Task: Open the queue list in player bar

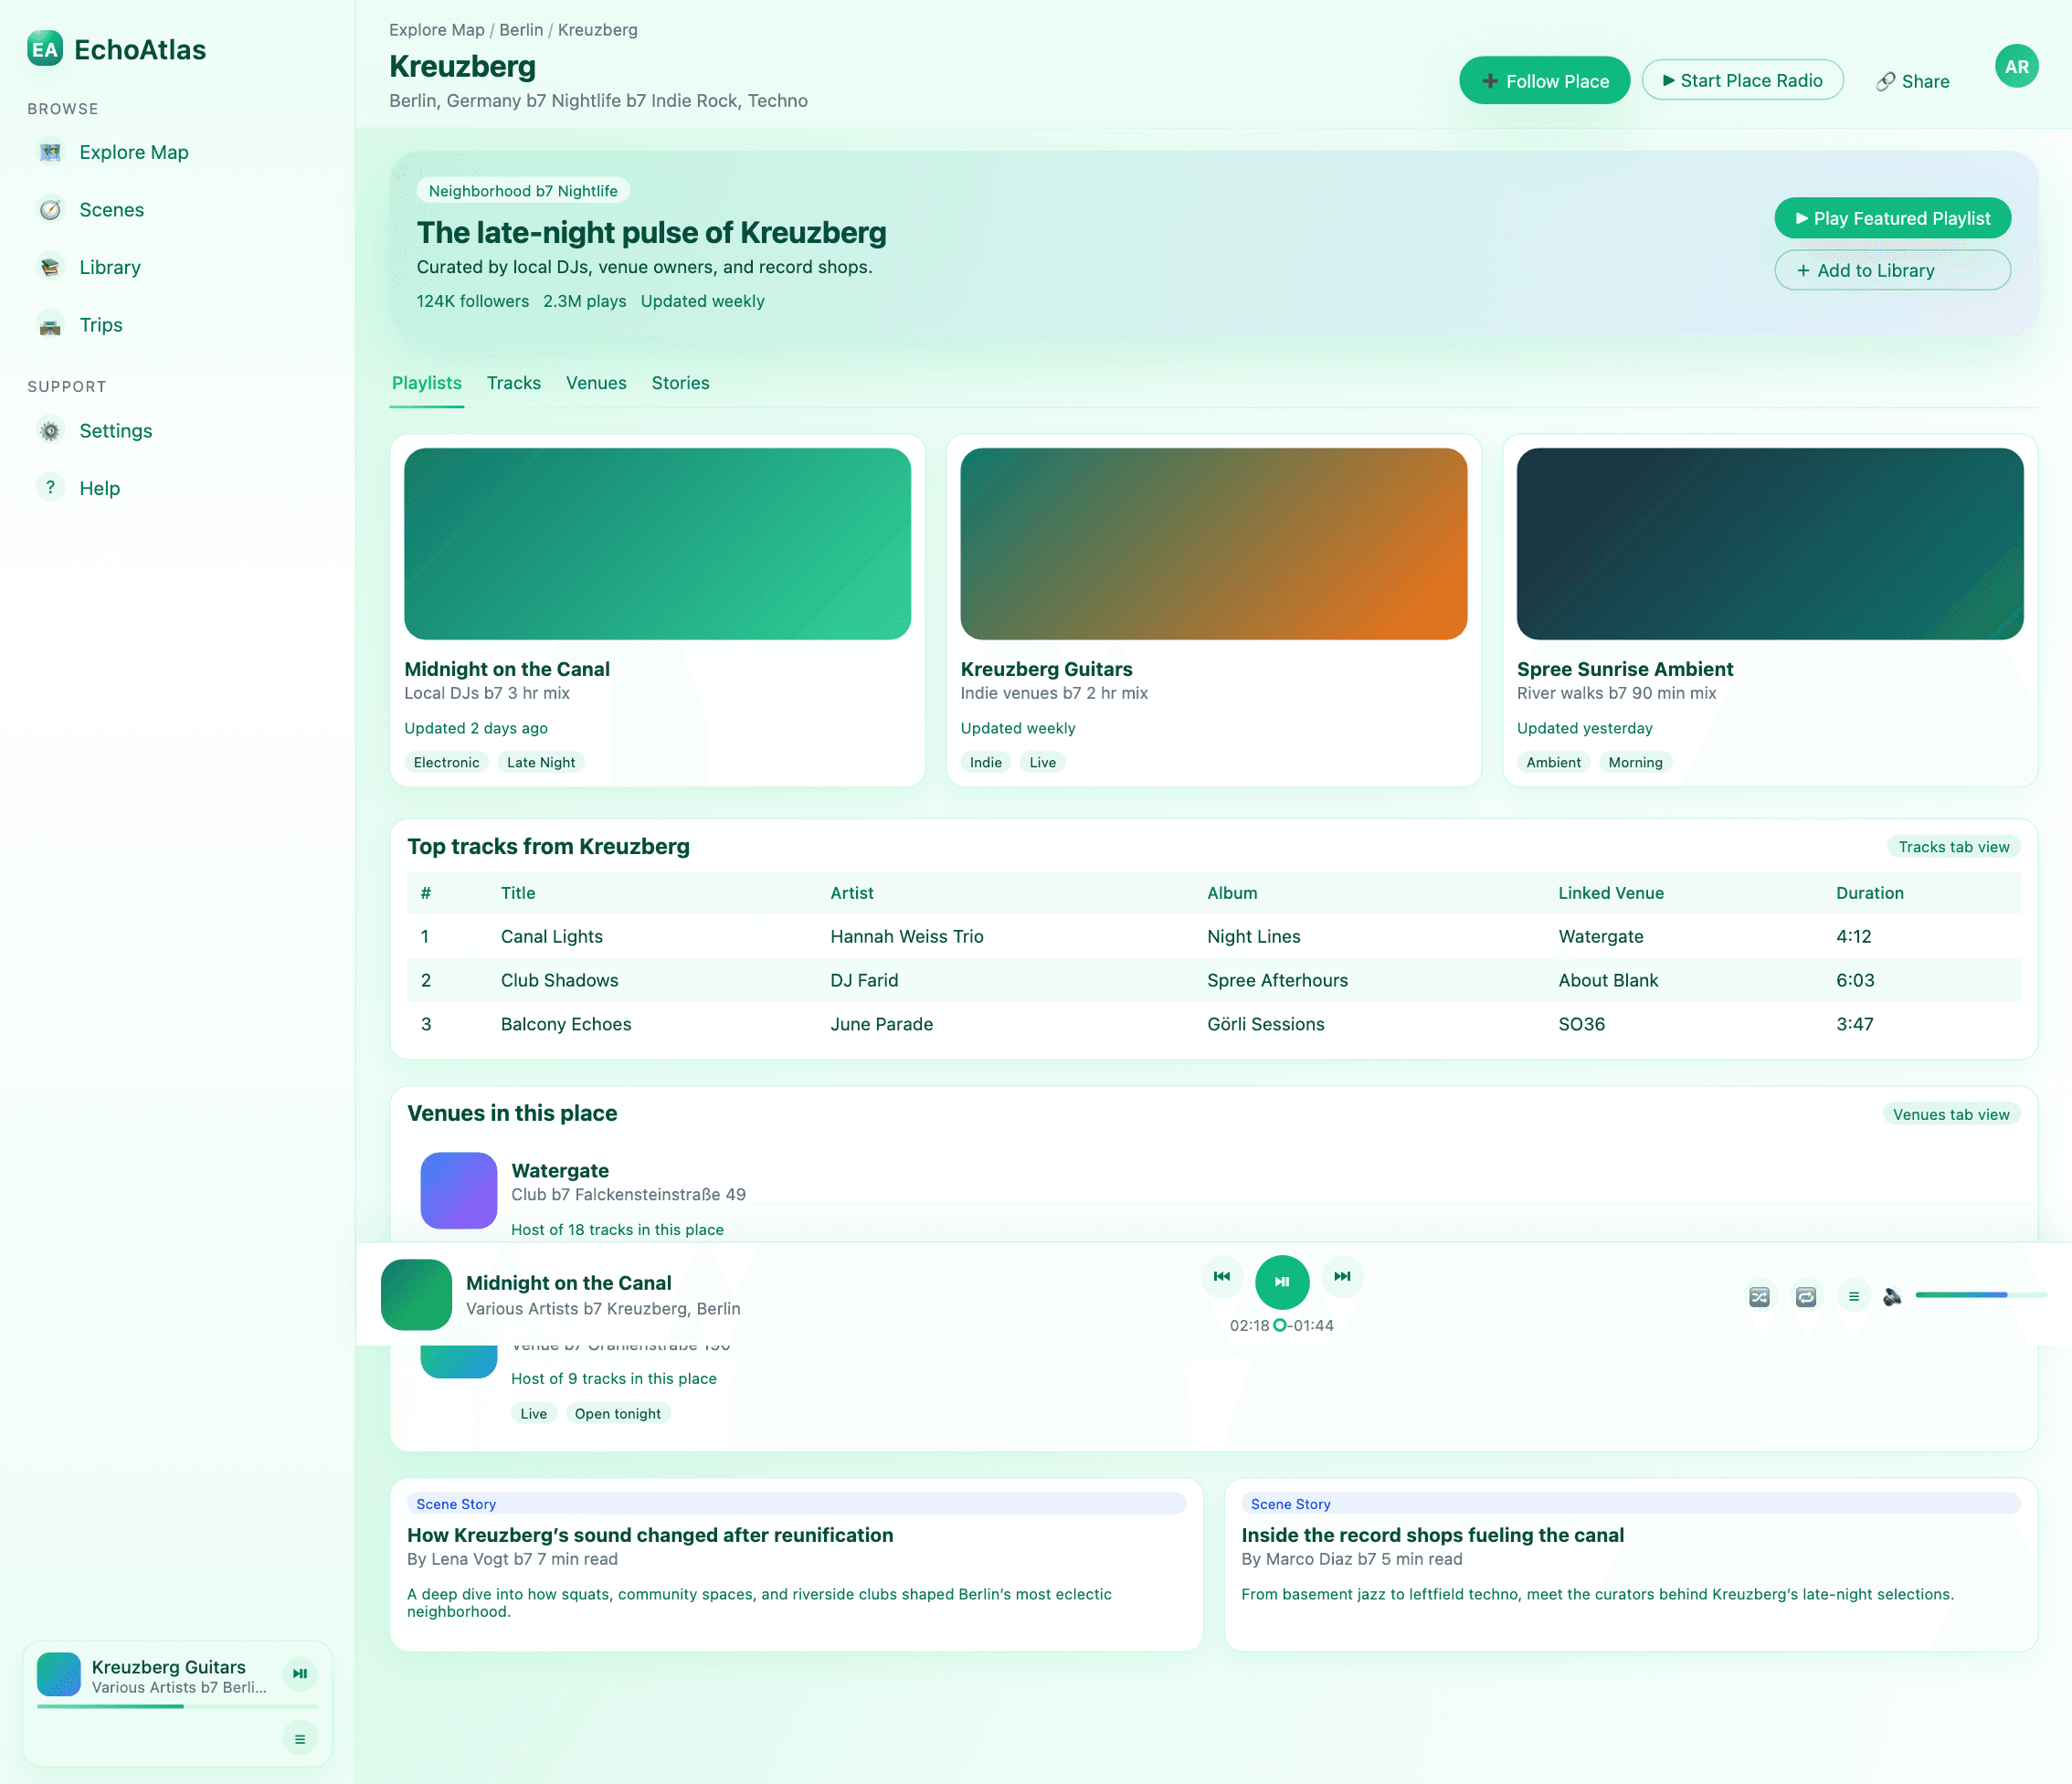Action: coord(1853,1296)
